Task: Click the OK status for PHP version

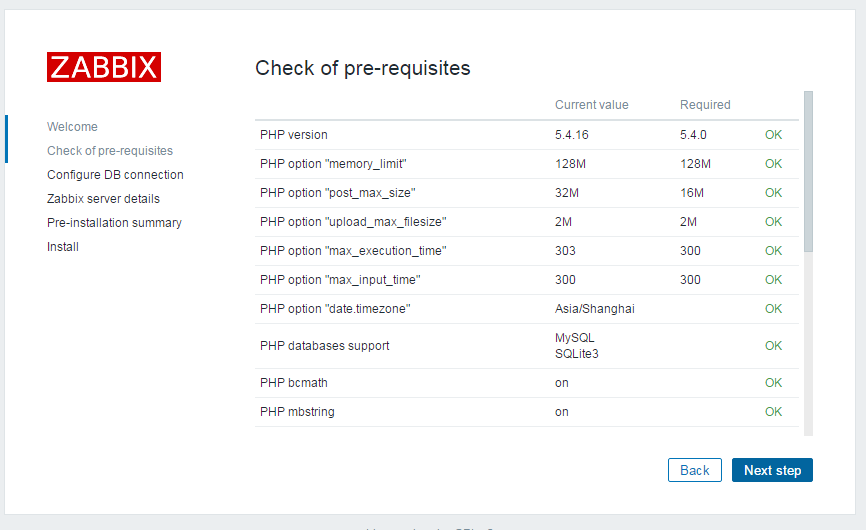Action: pos(773,135)
